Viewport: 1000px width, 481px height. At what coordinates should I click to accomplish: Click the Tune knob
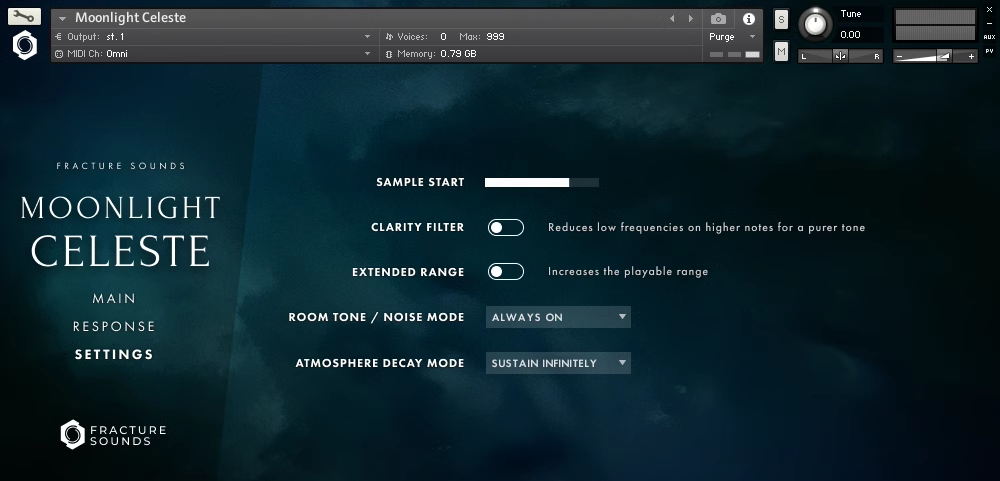[815, 24]
